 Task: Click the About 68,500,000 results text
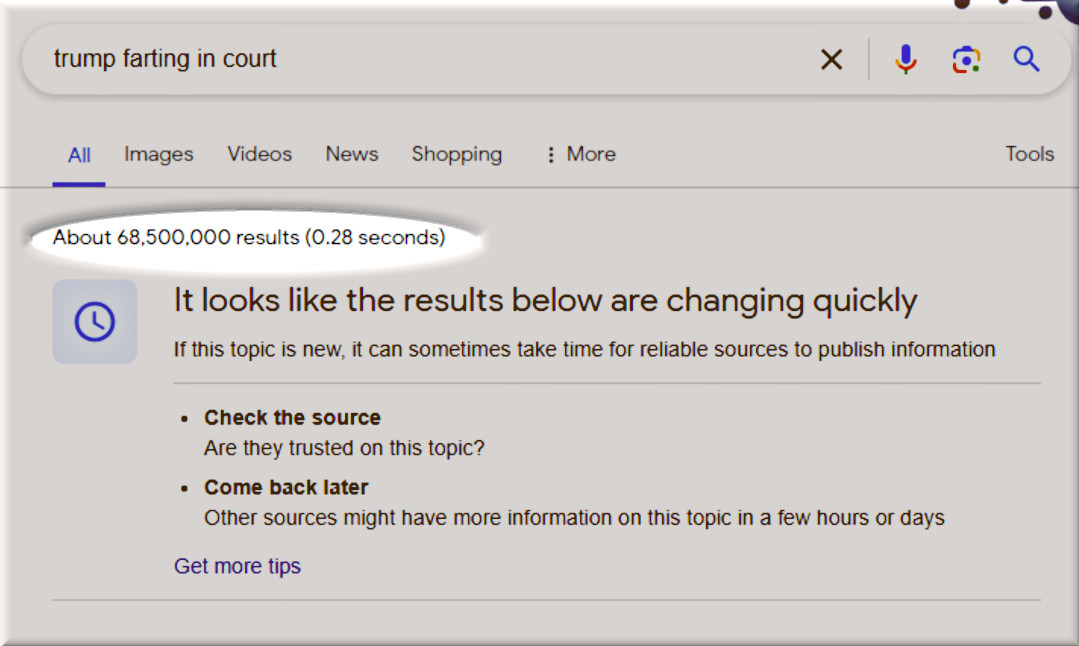[249, 238]
